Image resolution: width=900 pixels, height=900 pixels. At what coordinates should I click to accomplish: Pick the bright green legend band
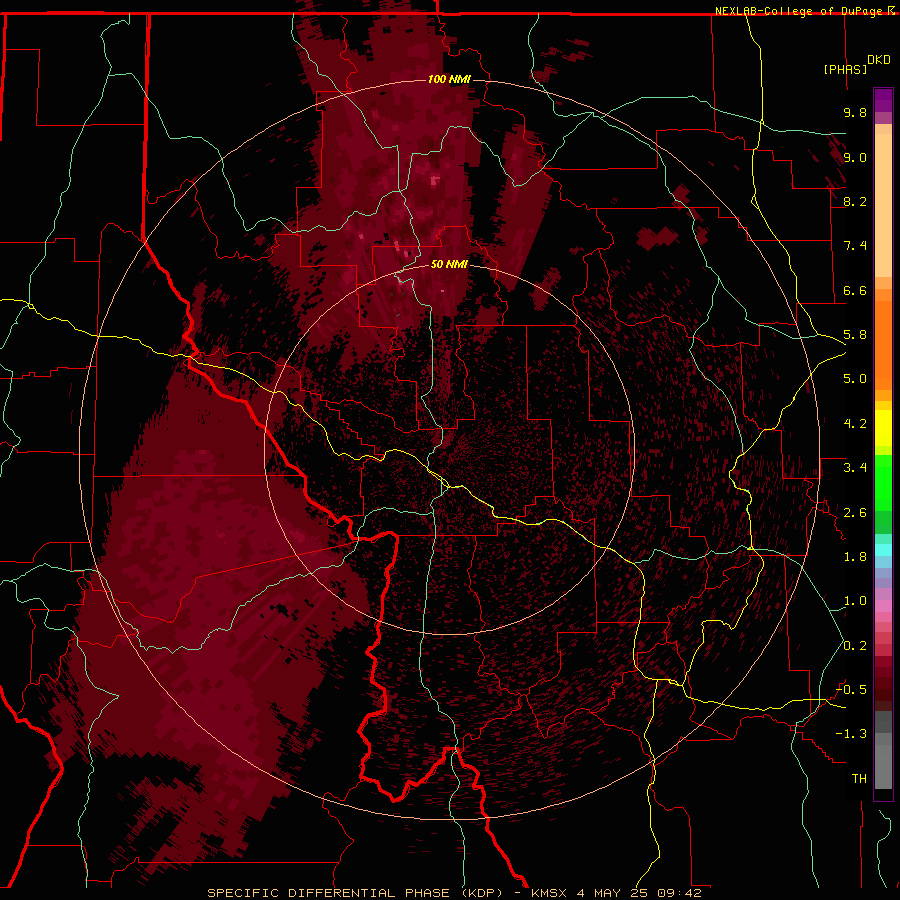coord(883,483)
